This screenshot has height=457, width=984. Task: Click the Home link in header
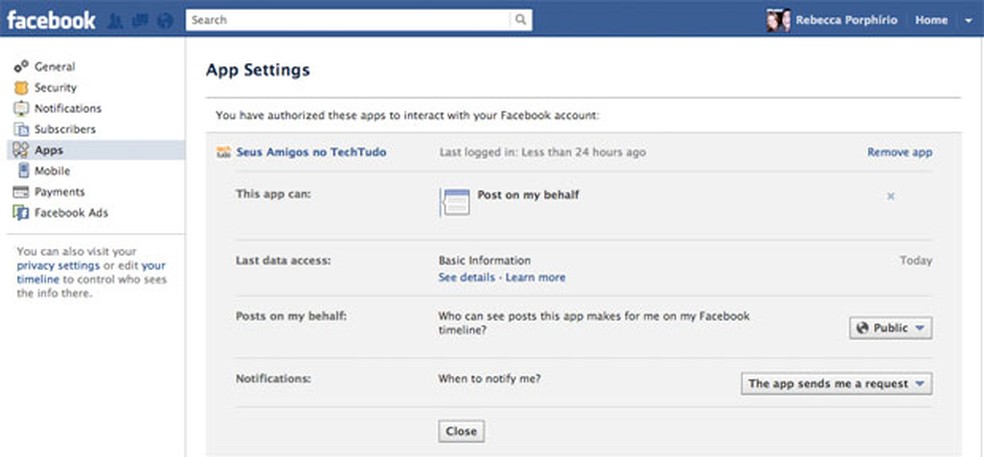(x=931, y=20)
